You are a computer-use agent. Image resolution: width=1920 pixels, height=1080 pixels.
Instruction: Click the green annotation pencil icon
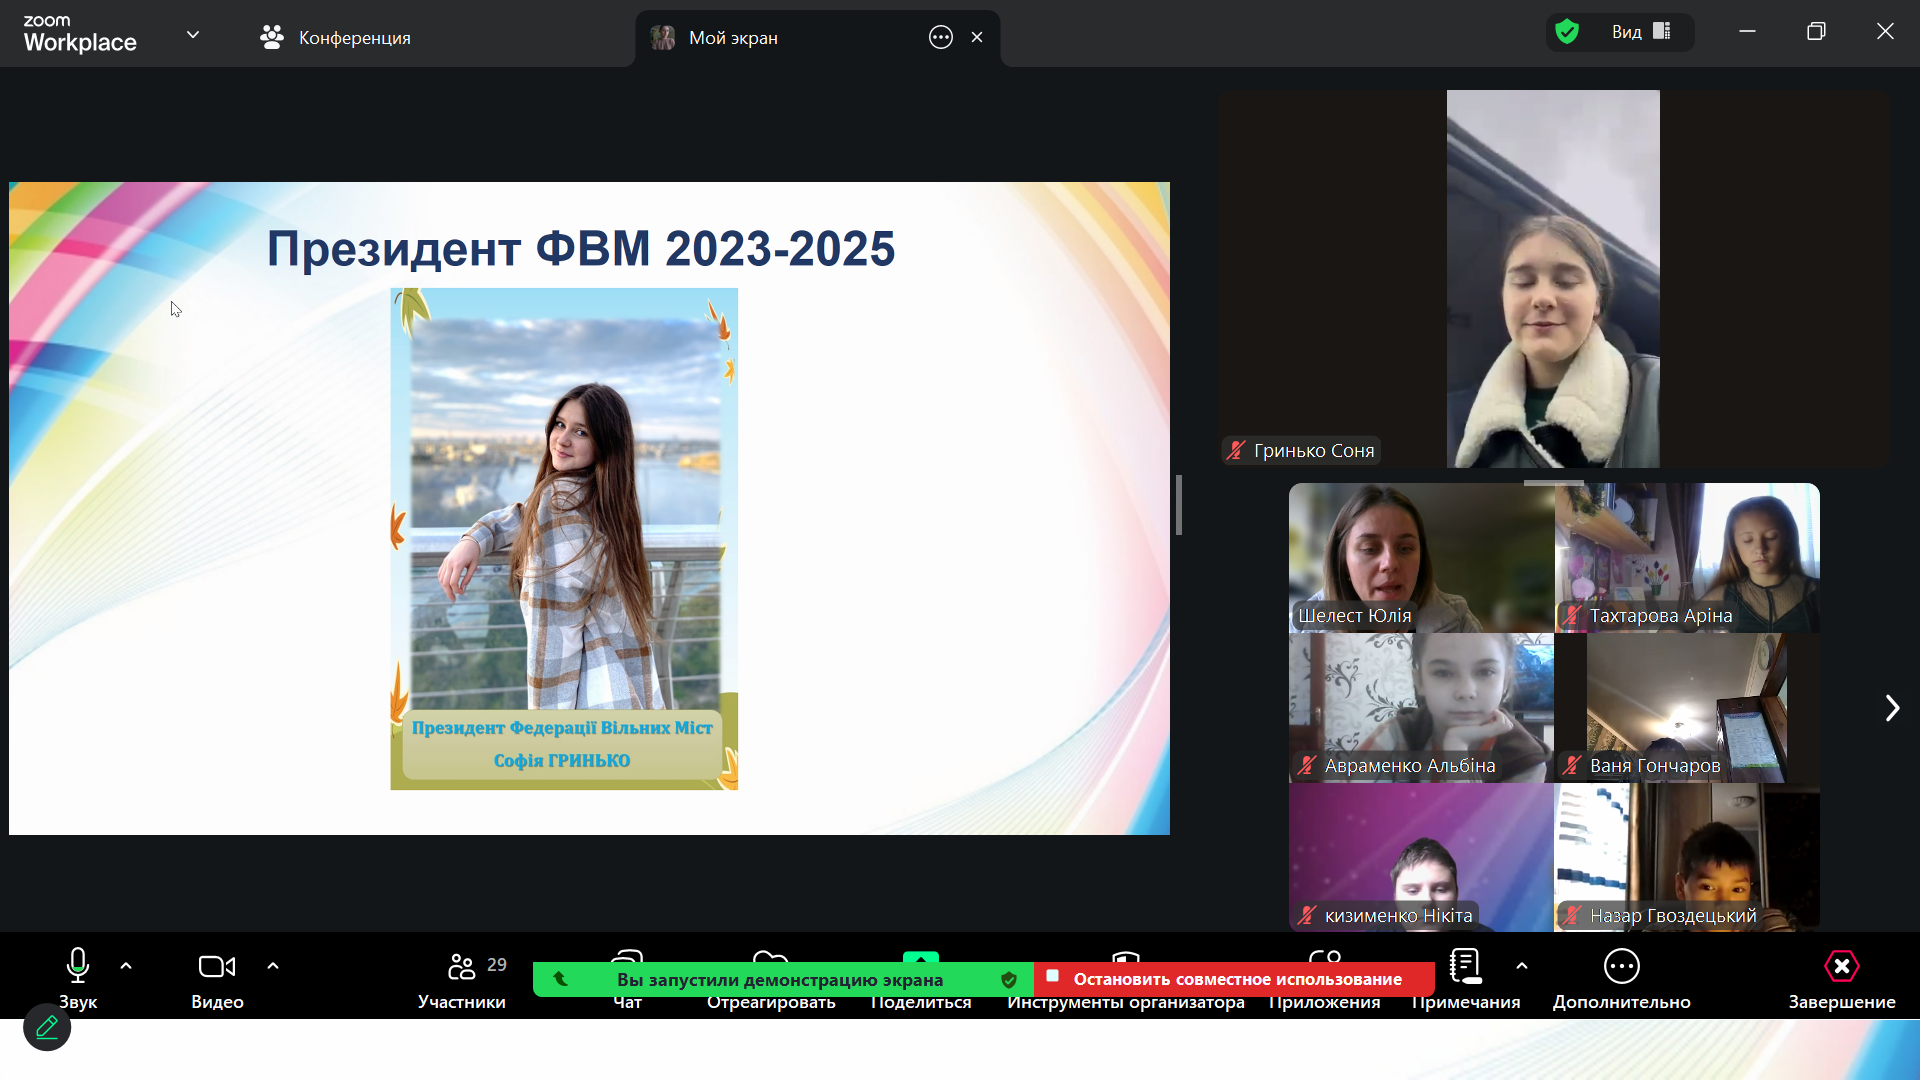click(47, 1027)
